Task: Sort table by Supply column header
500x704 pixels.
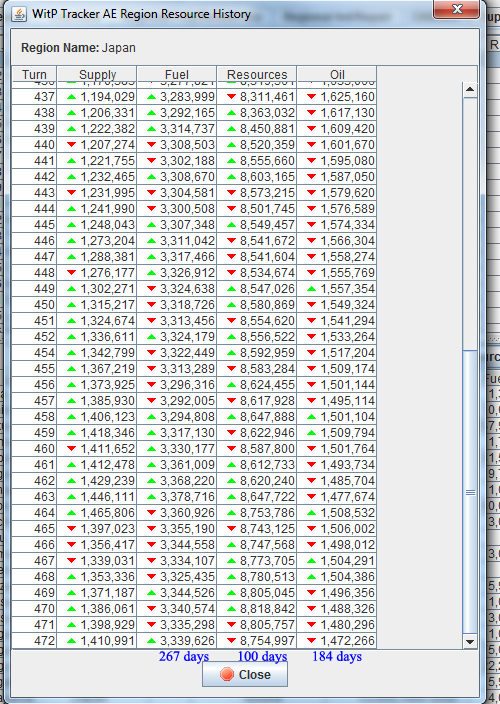Action: tap(97, 74)
